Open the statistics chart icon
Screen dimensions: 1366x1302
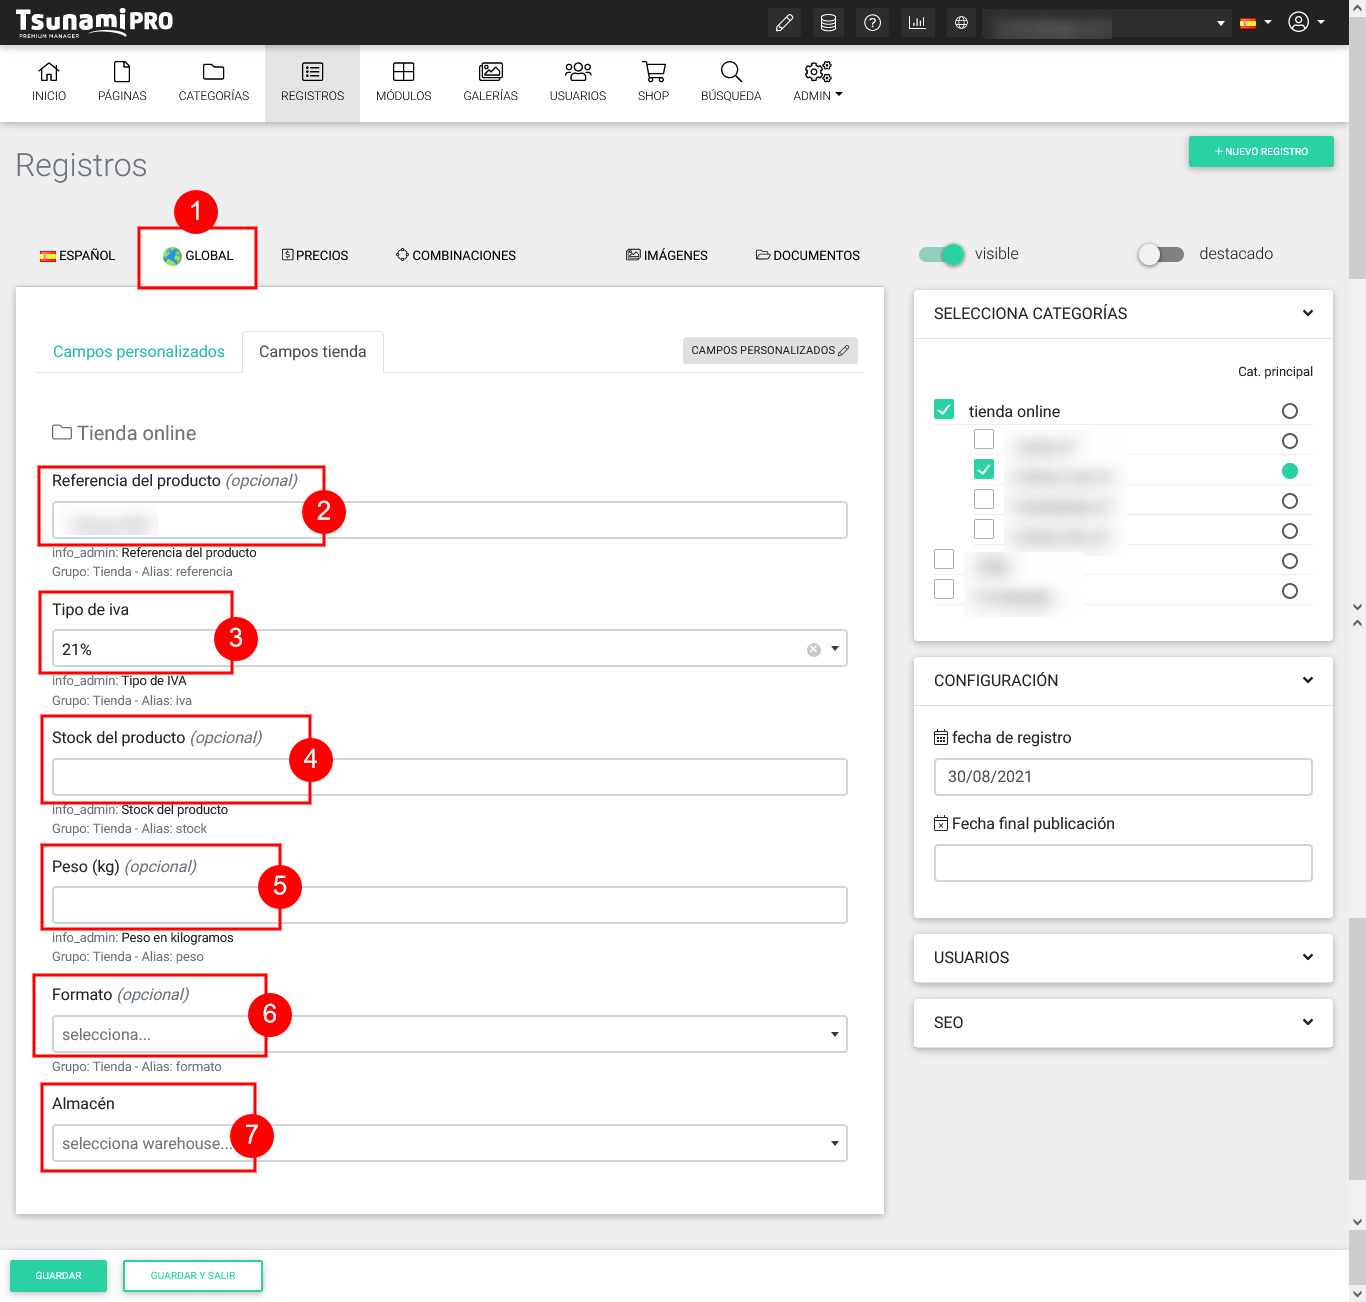click(x=917, y=22)
